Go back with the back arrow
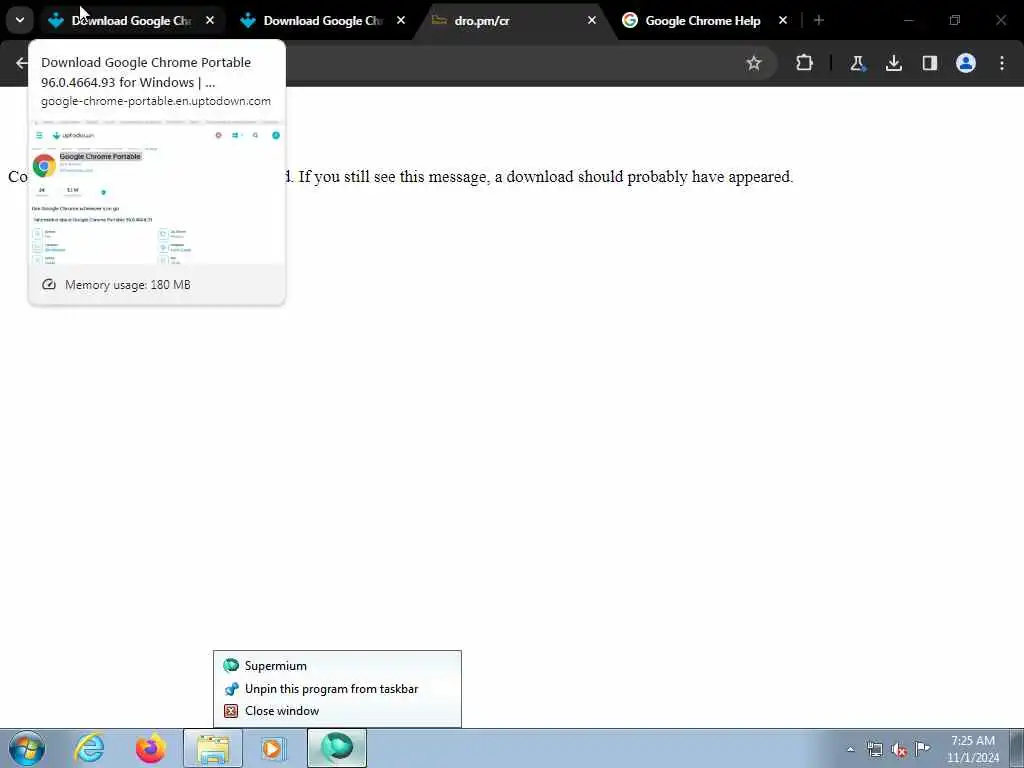The height and width of the screenshot is (768, 1024). [22, 63]
